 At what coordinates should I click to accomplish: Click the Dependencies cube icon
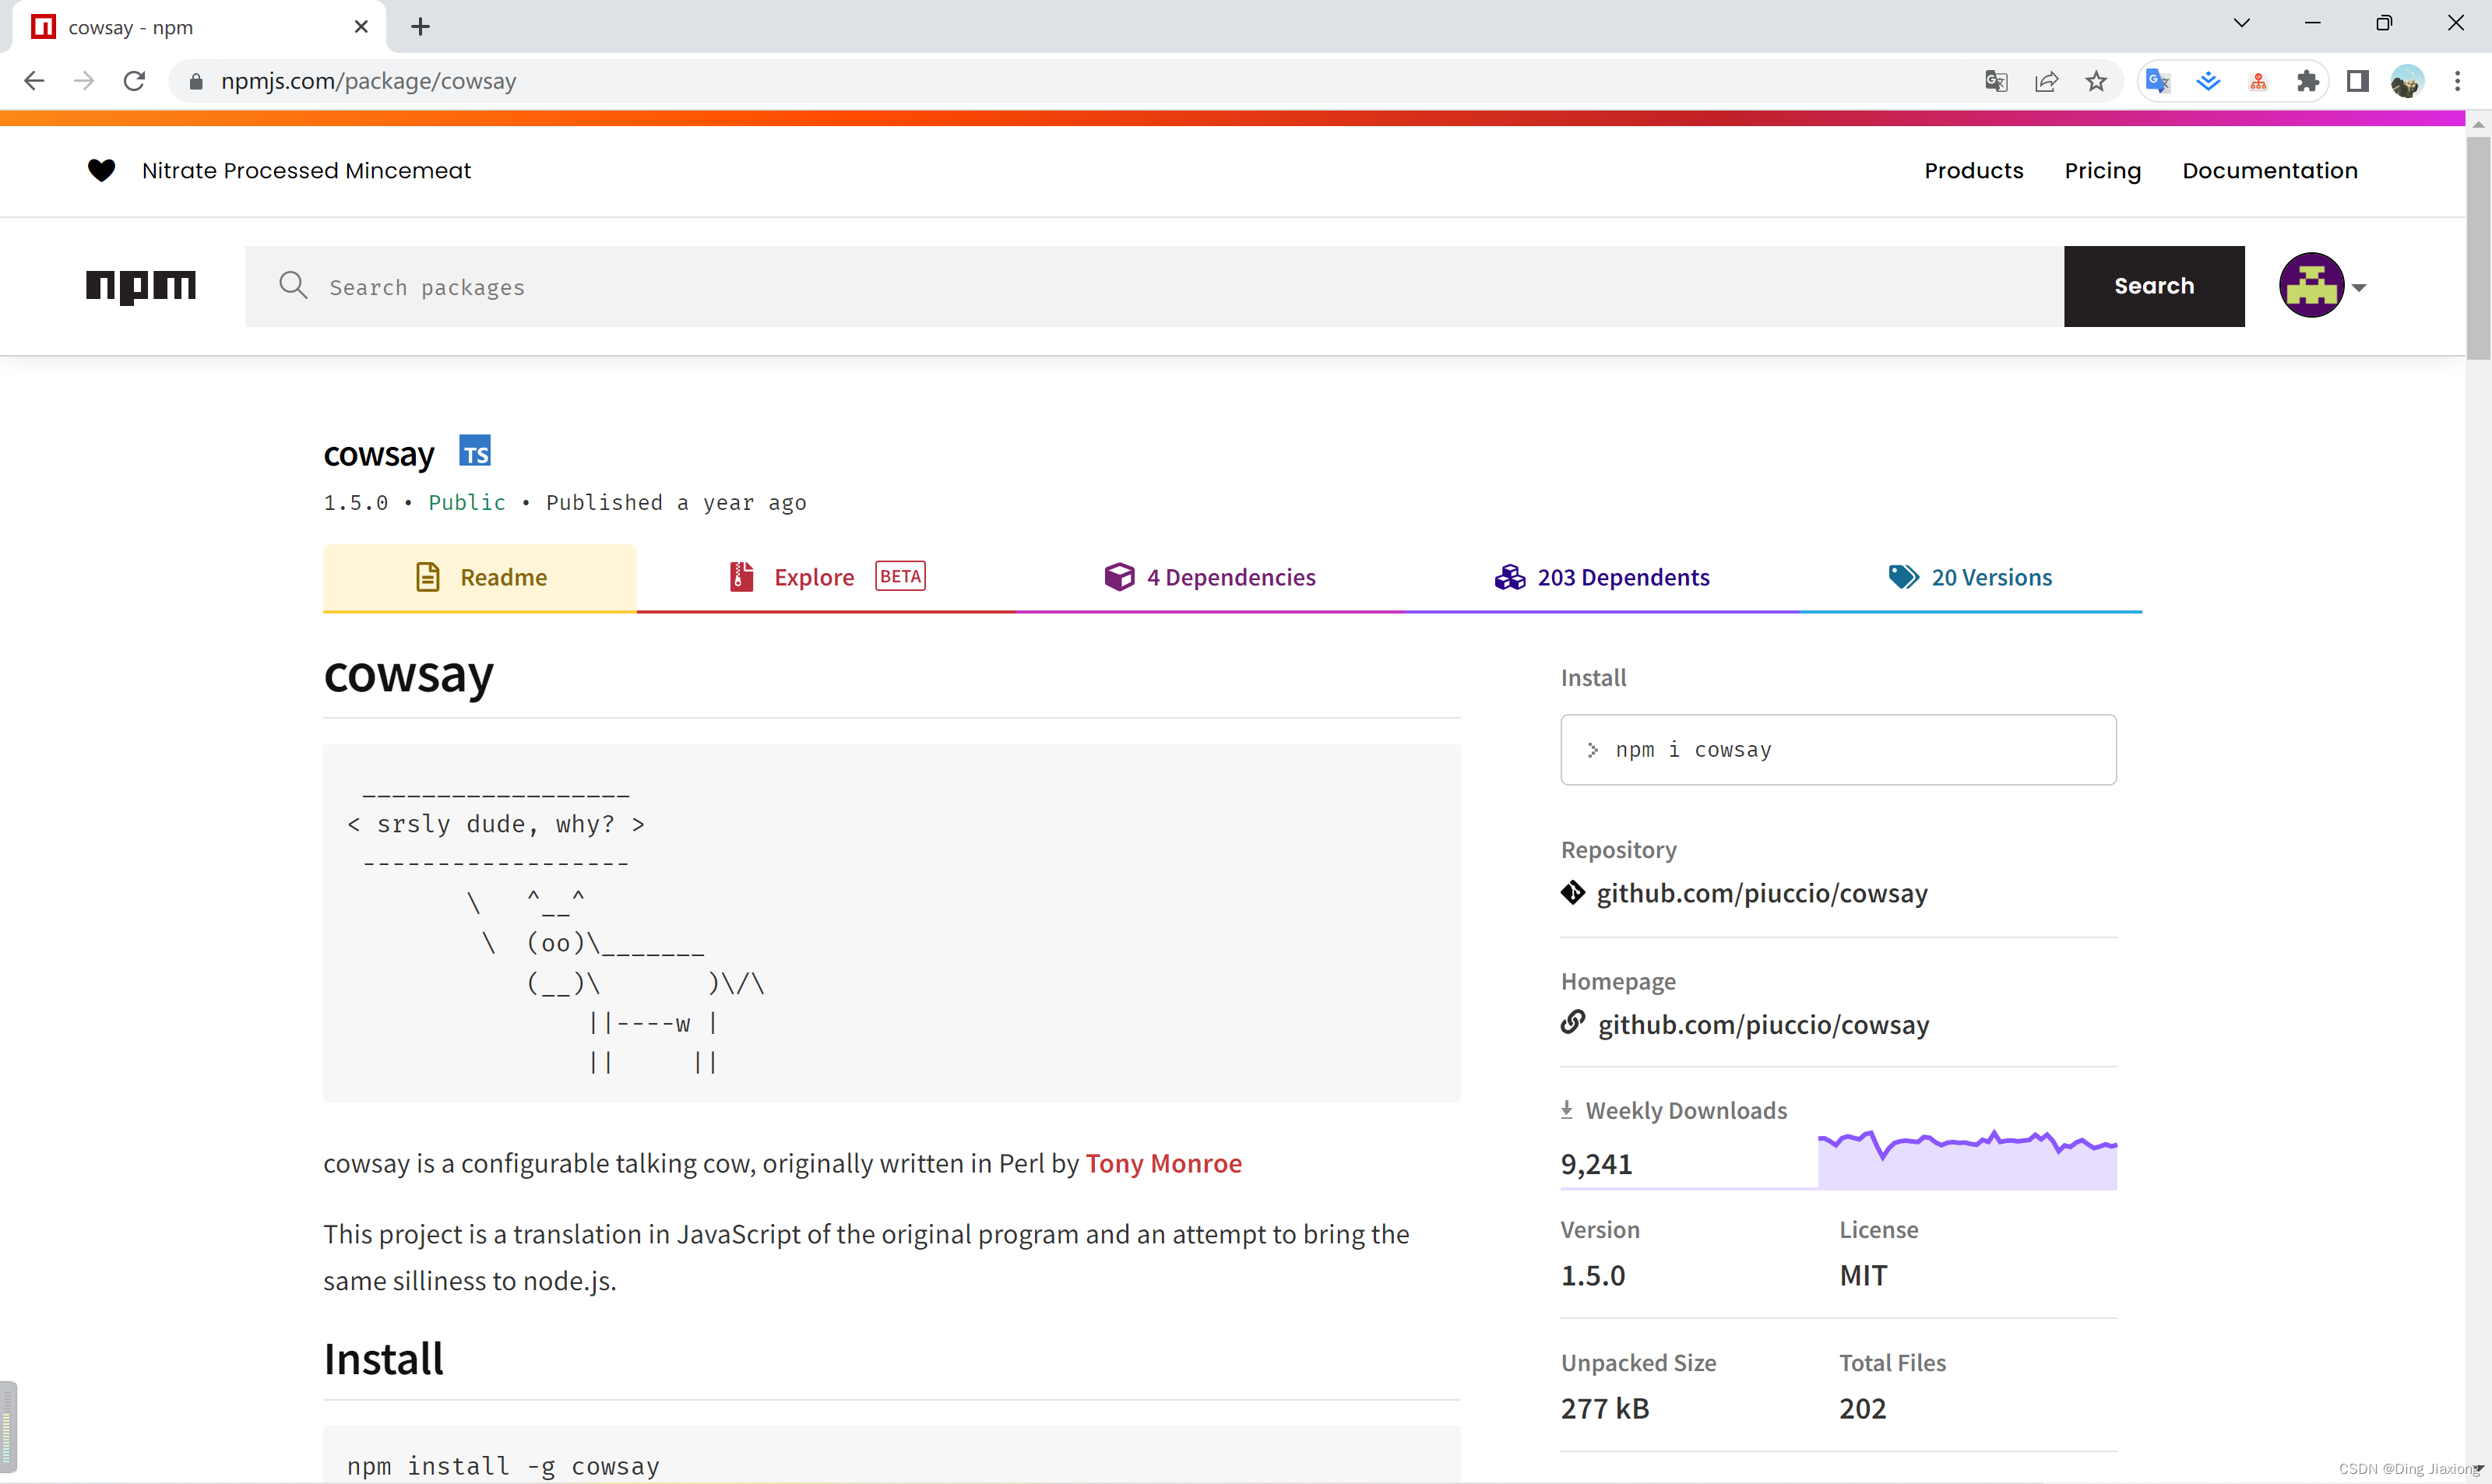tap(1119, 577)
